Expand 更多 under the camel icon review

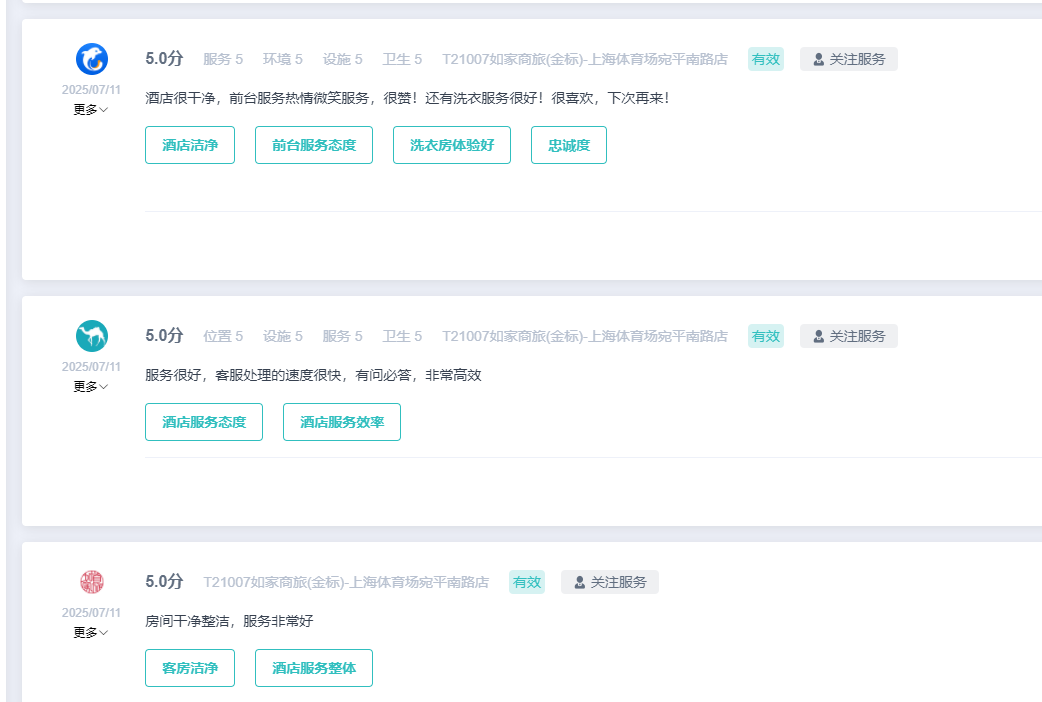coord(91,387)
